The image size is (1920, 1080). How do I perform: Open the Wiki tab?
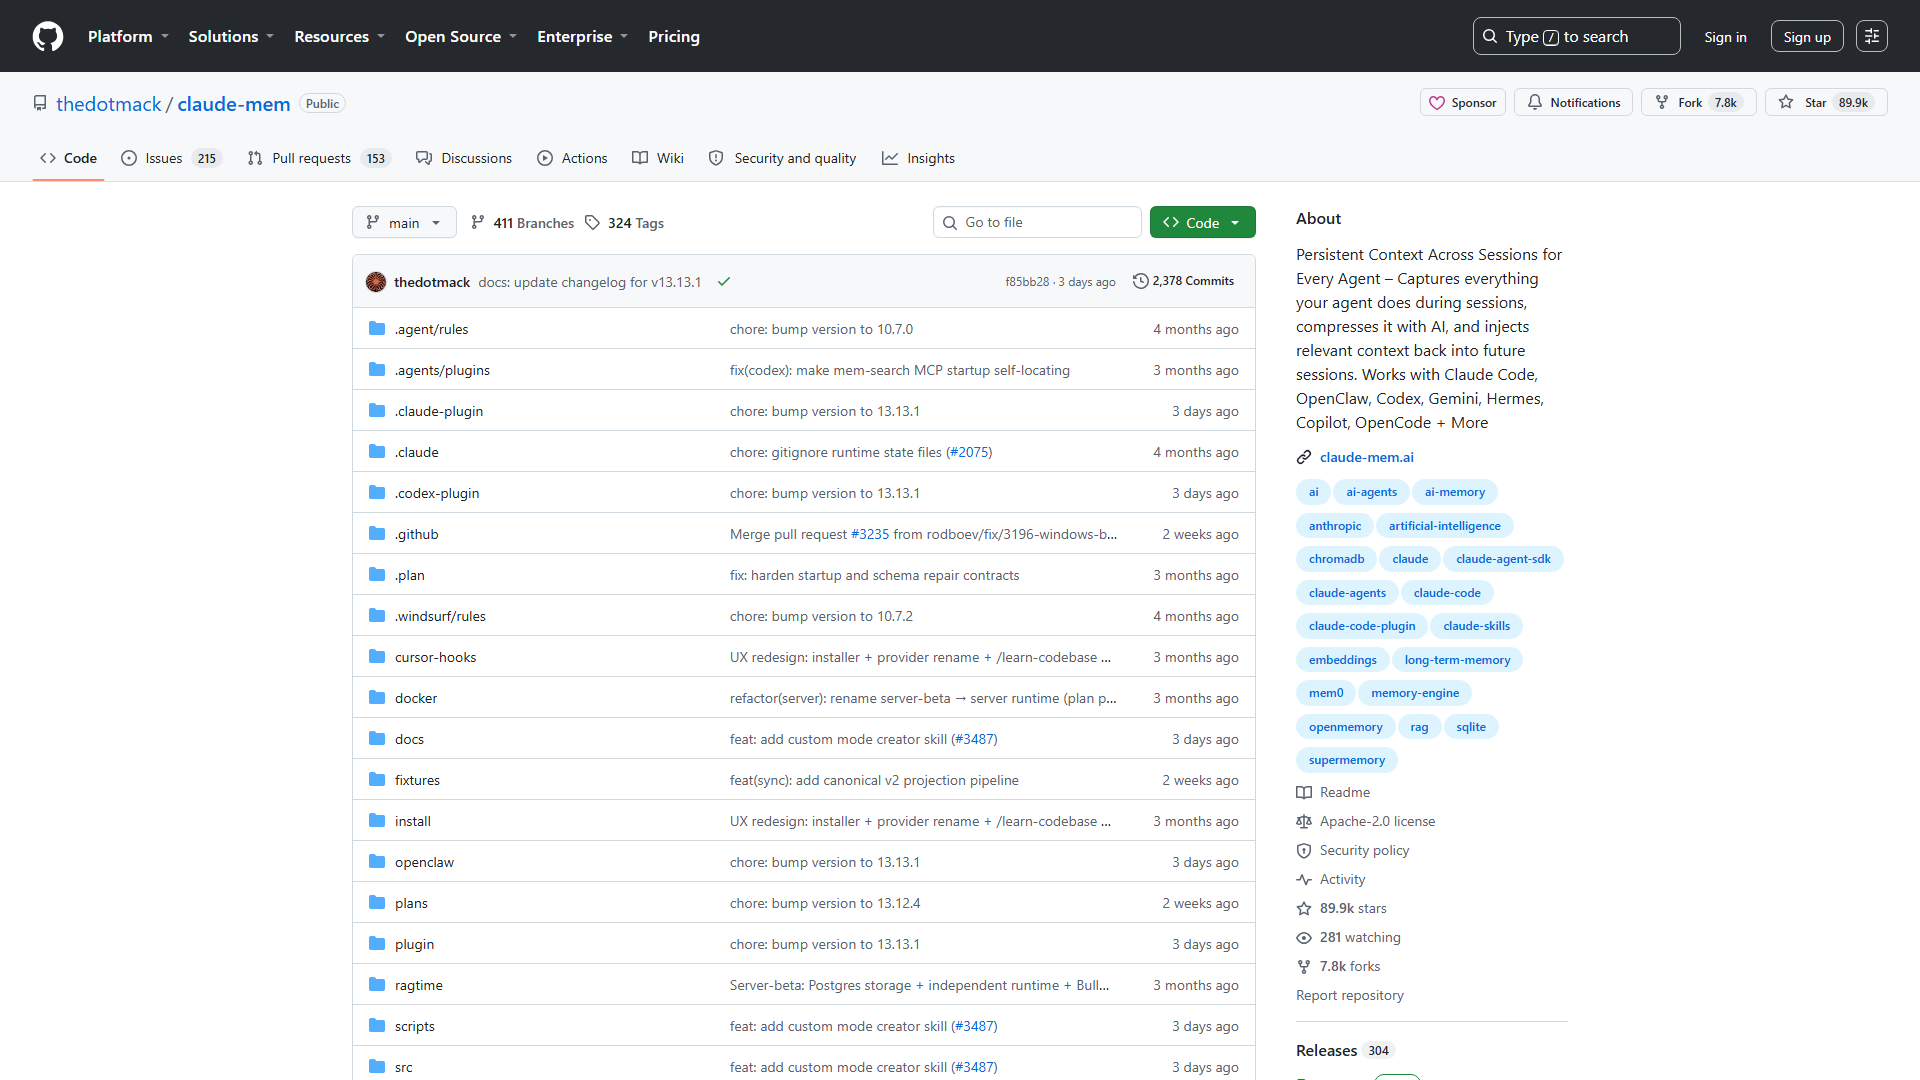tap(658, 158)
